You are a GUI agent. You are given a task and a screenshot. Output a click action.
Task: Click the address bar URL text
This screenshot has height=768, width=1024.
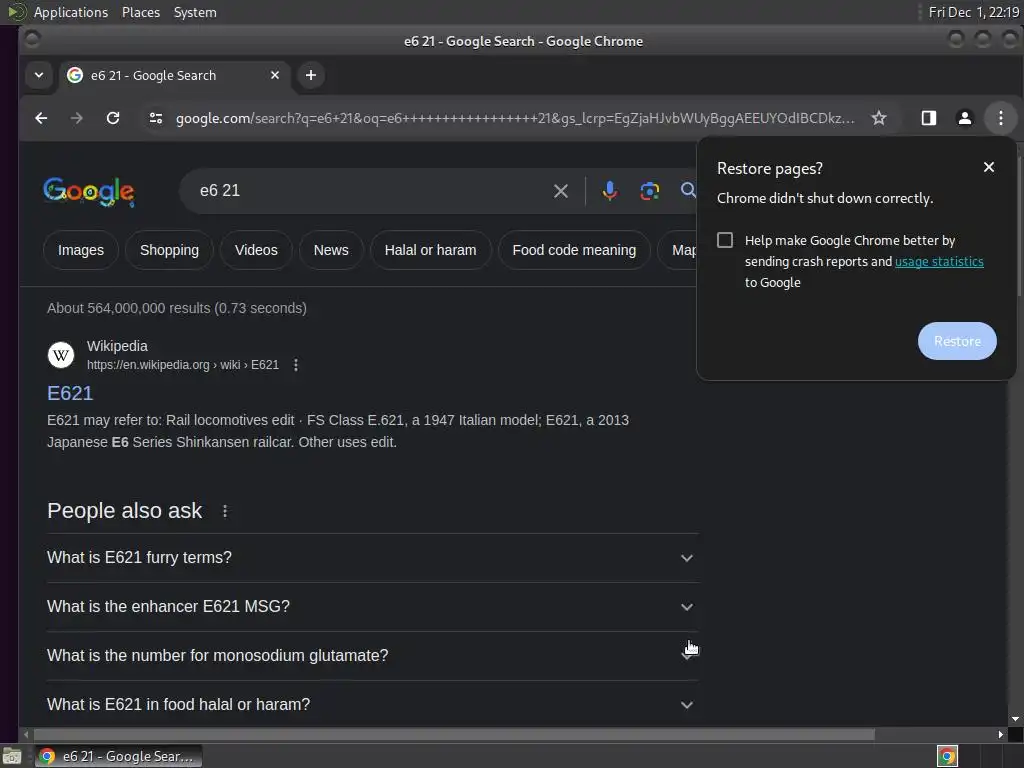pyautogui.click(x=515, y=118)
